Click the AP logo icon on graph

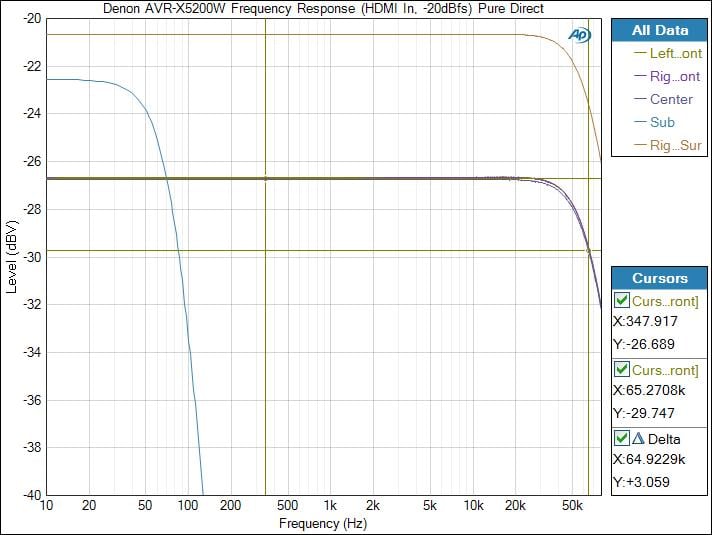tap(579, 35)
